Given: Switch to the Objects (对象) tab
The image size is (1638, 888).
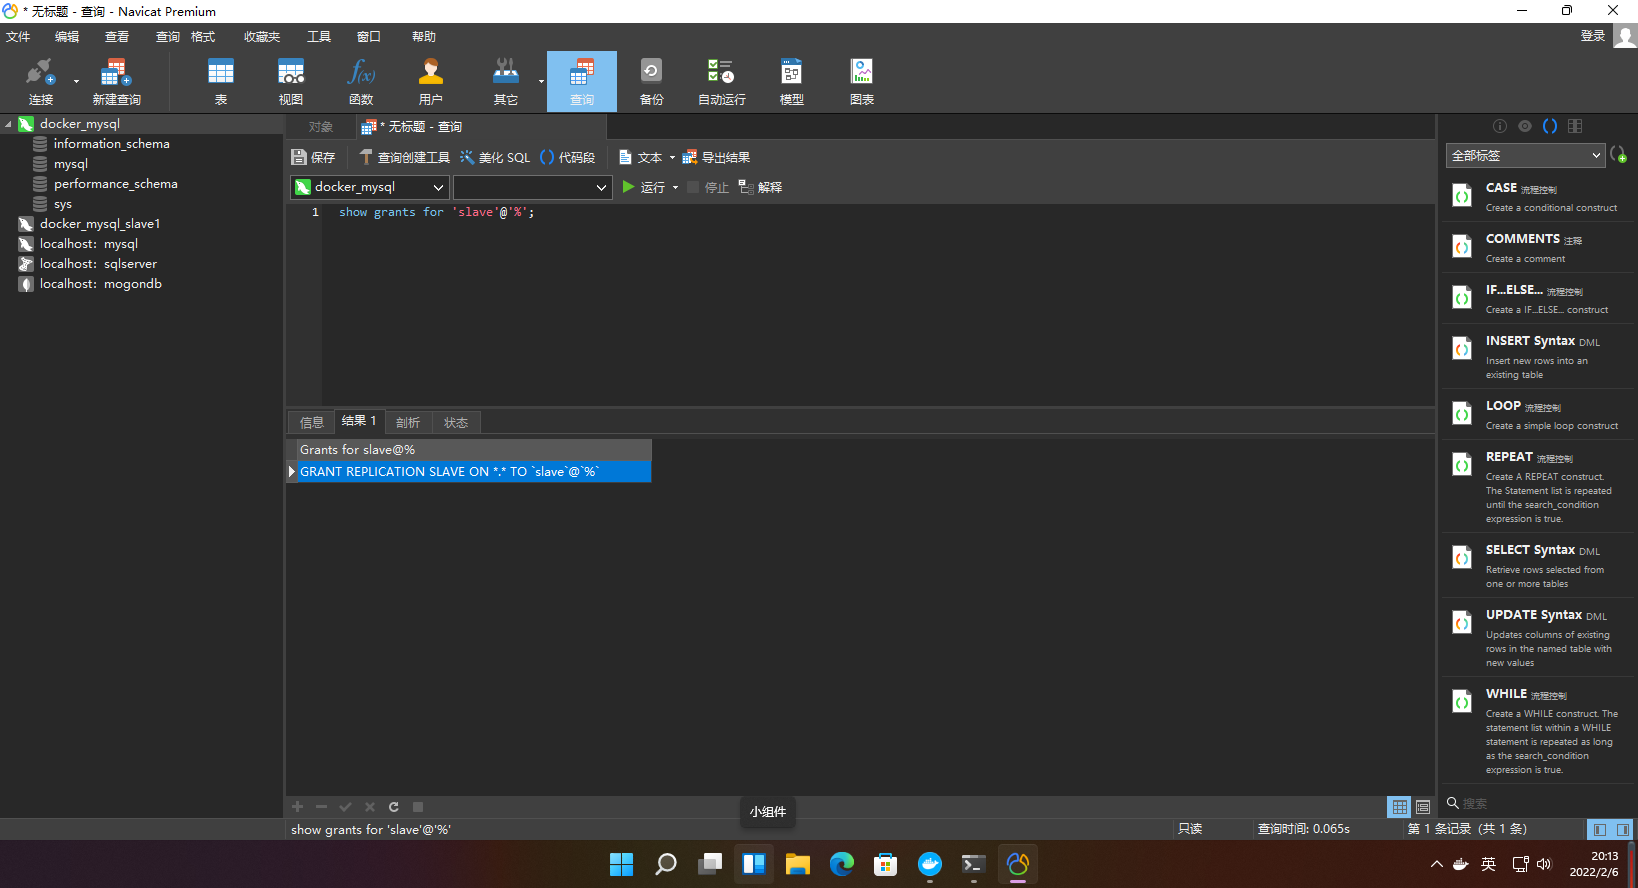Looking at the screenshot, I should (x=320, y=127).
